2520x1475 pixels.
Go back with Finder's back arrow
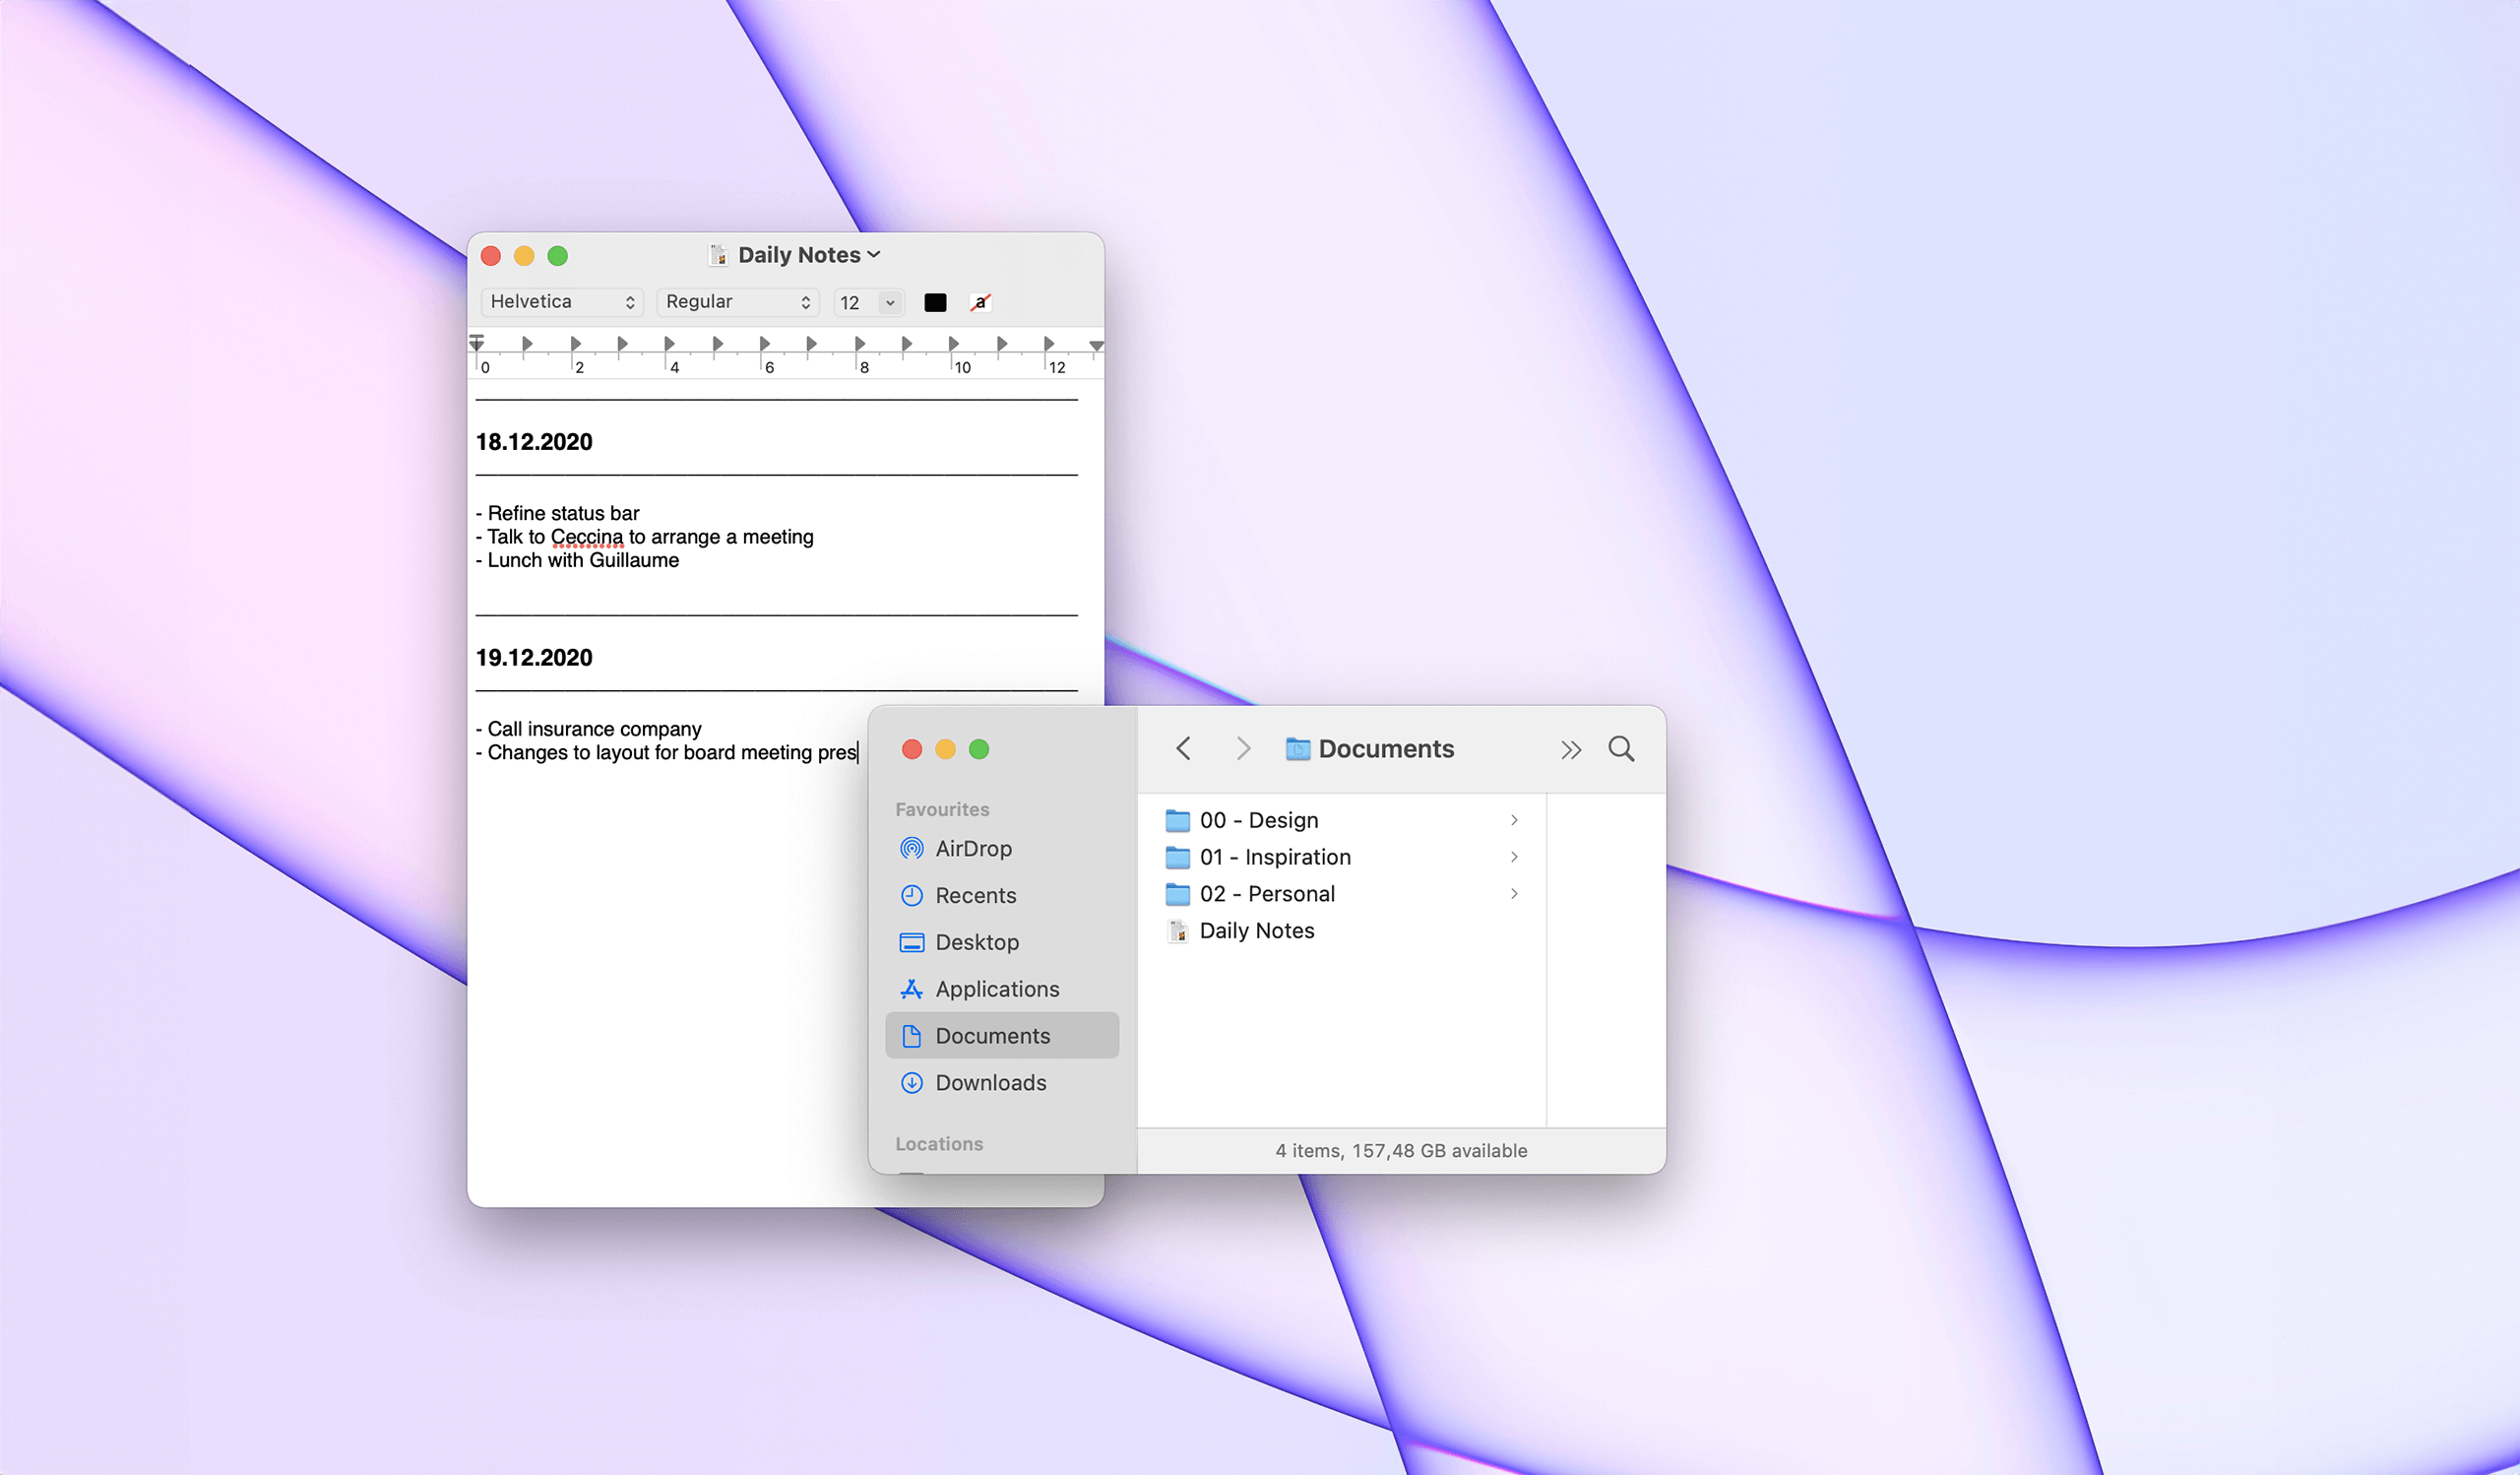(x=1183, y=749)
